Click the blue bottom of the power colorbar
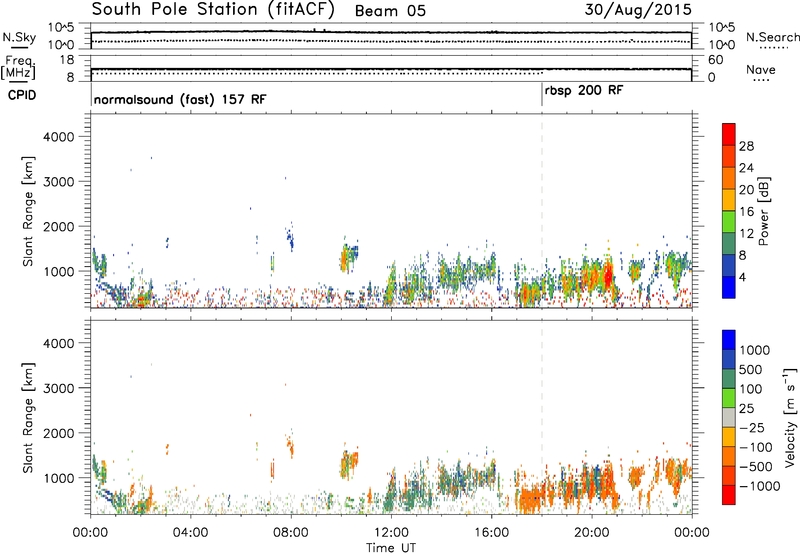Viewport: 800px width, 554px height. (729, 287)
